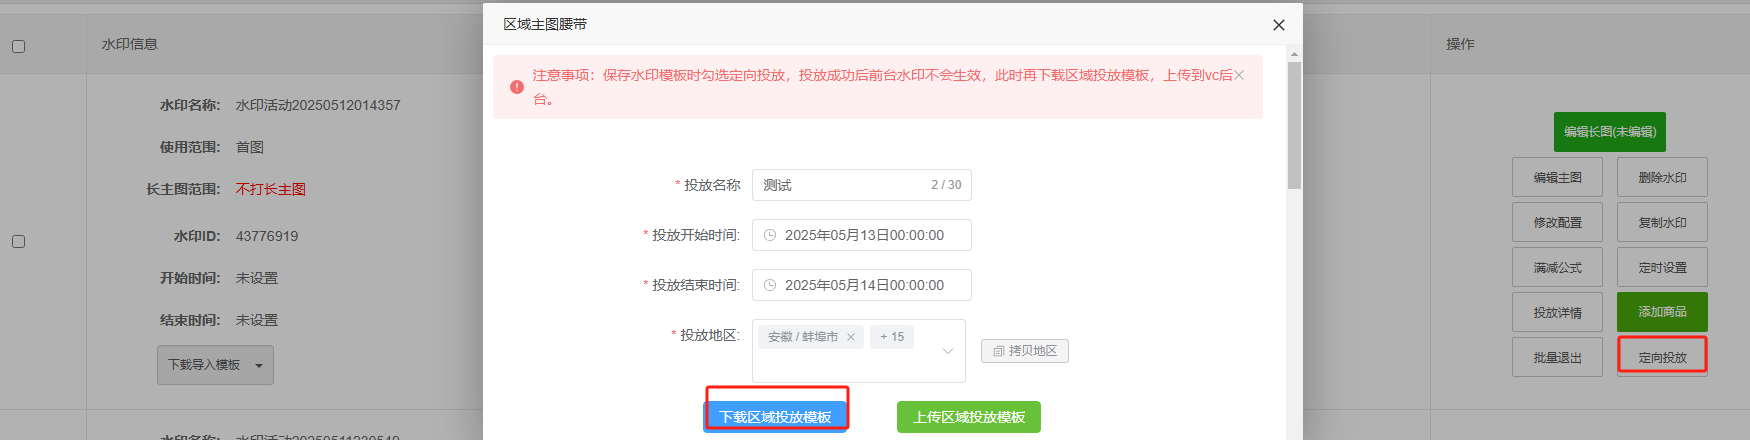
Task: Dismiss the red 注意事项 alert banner
Action: pos(1239,75)
